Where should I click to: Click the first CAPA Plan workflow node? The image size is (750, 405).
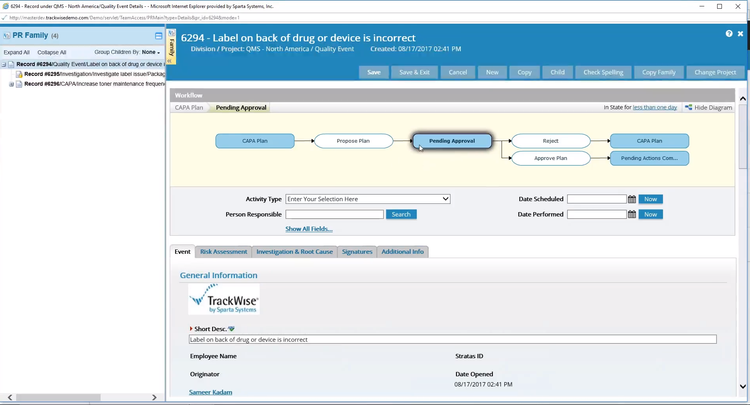coord(255,141)
